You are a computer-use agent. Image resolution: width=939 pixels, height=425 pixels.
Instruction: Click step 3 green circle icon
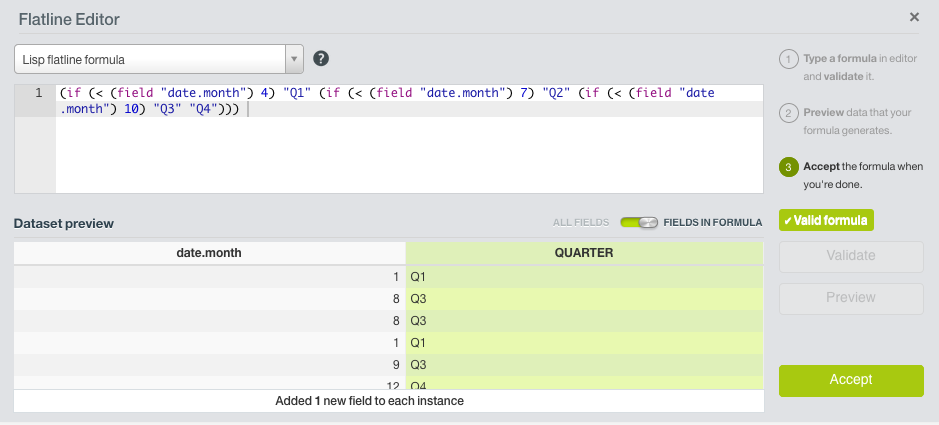(x=789, y=167)
